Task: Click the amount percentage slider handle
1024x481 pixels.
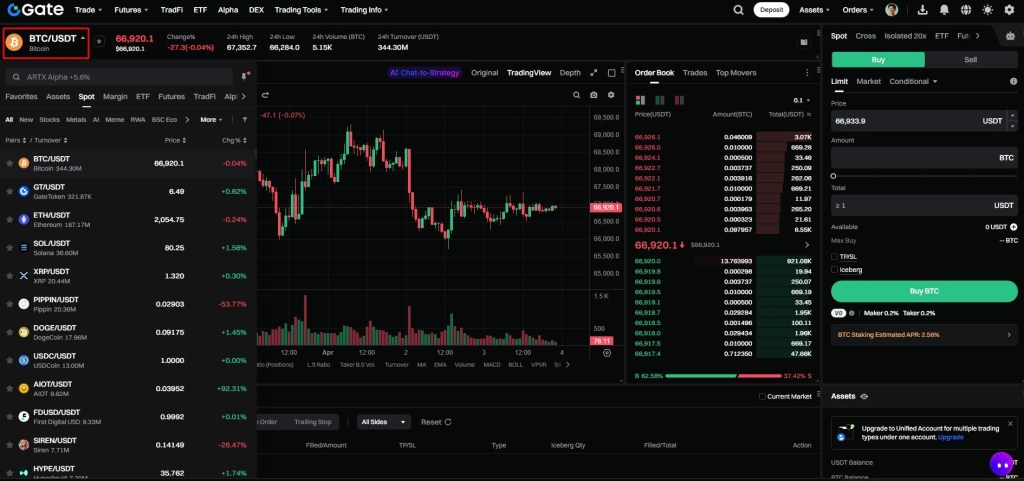Action: (833, 176)
